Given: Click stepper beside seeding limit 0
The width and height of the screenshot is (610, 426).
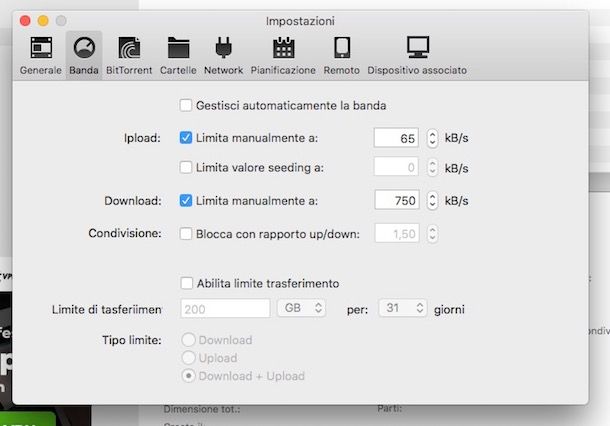Looking at the screenshot, I should coord(432,168).
